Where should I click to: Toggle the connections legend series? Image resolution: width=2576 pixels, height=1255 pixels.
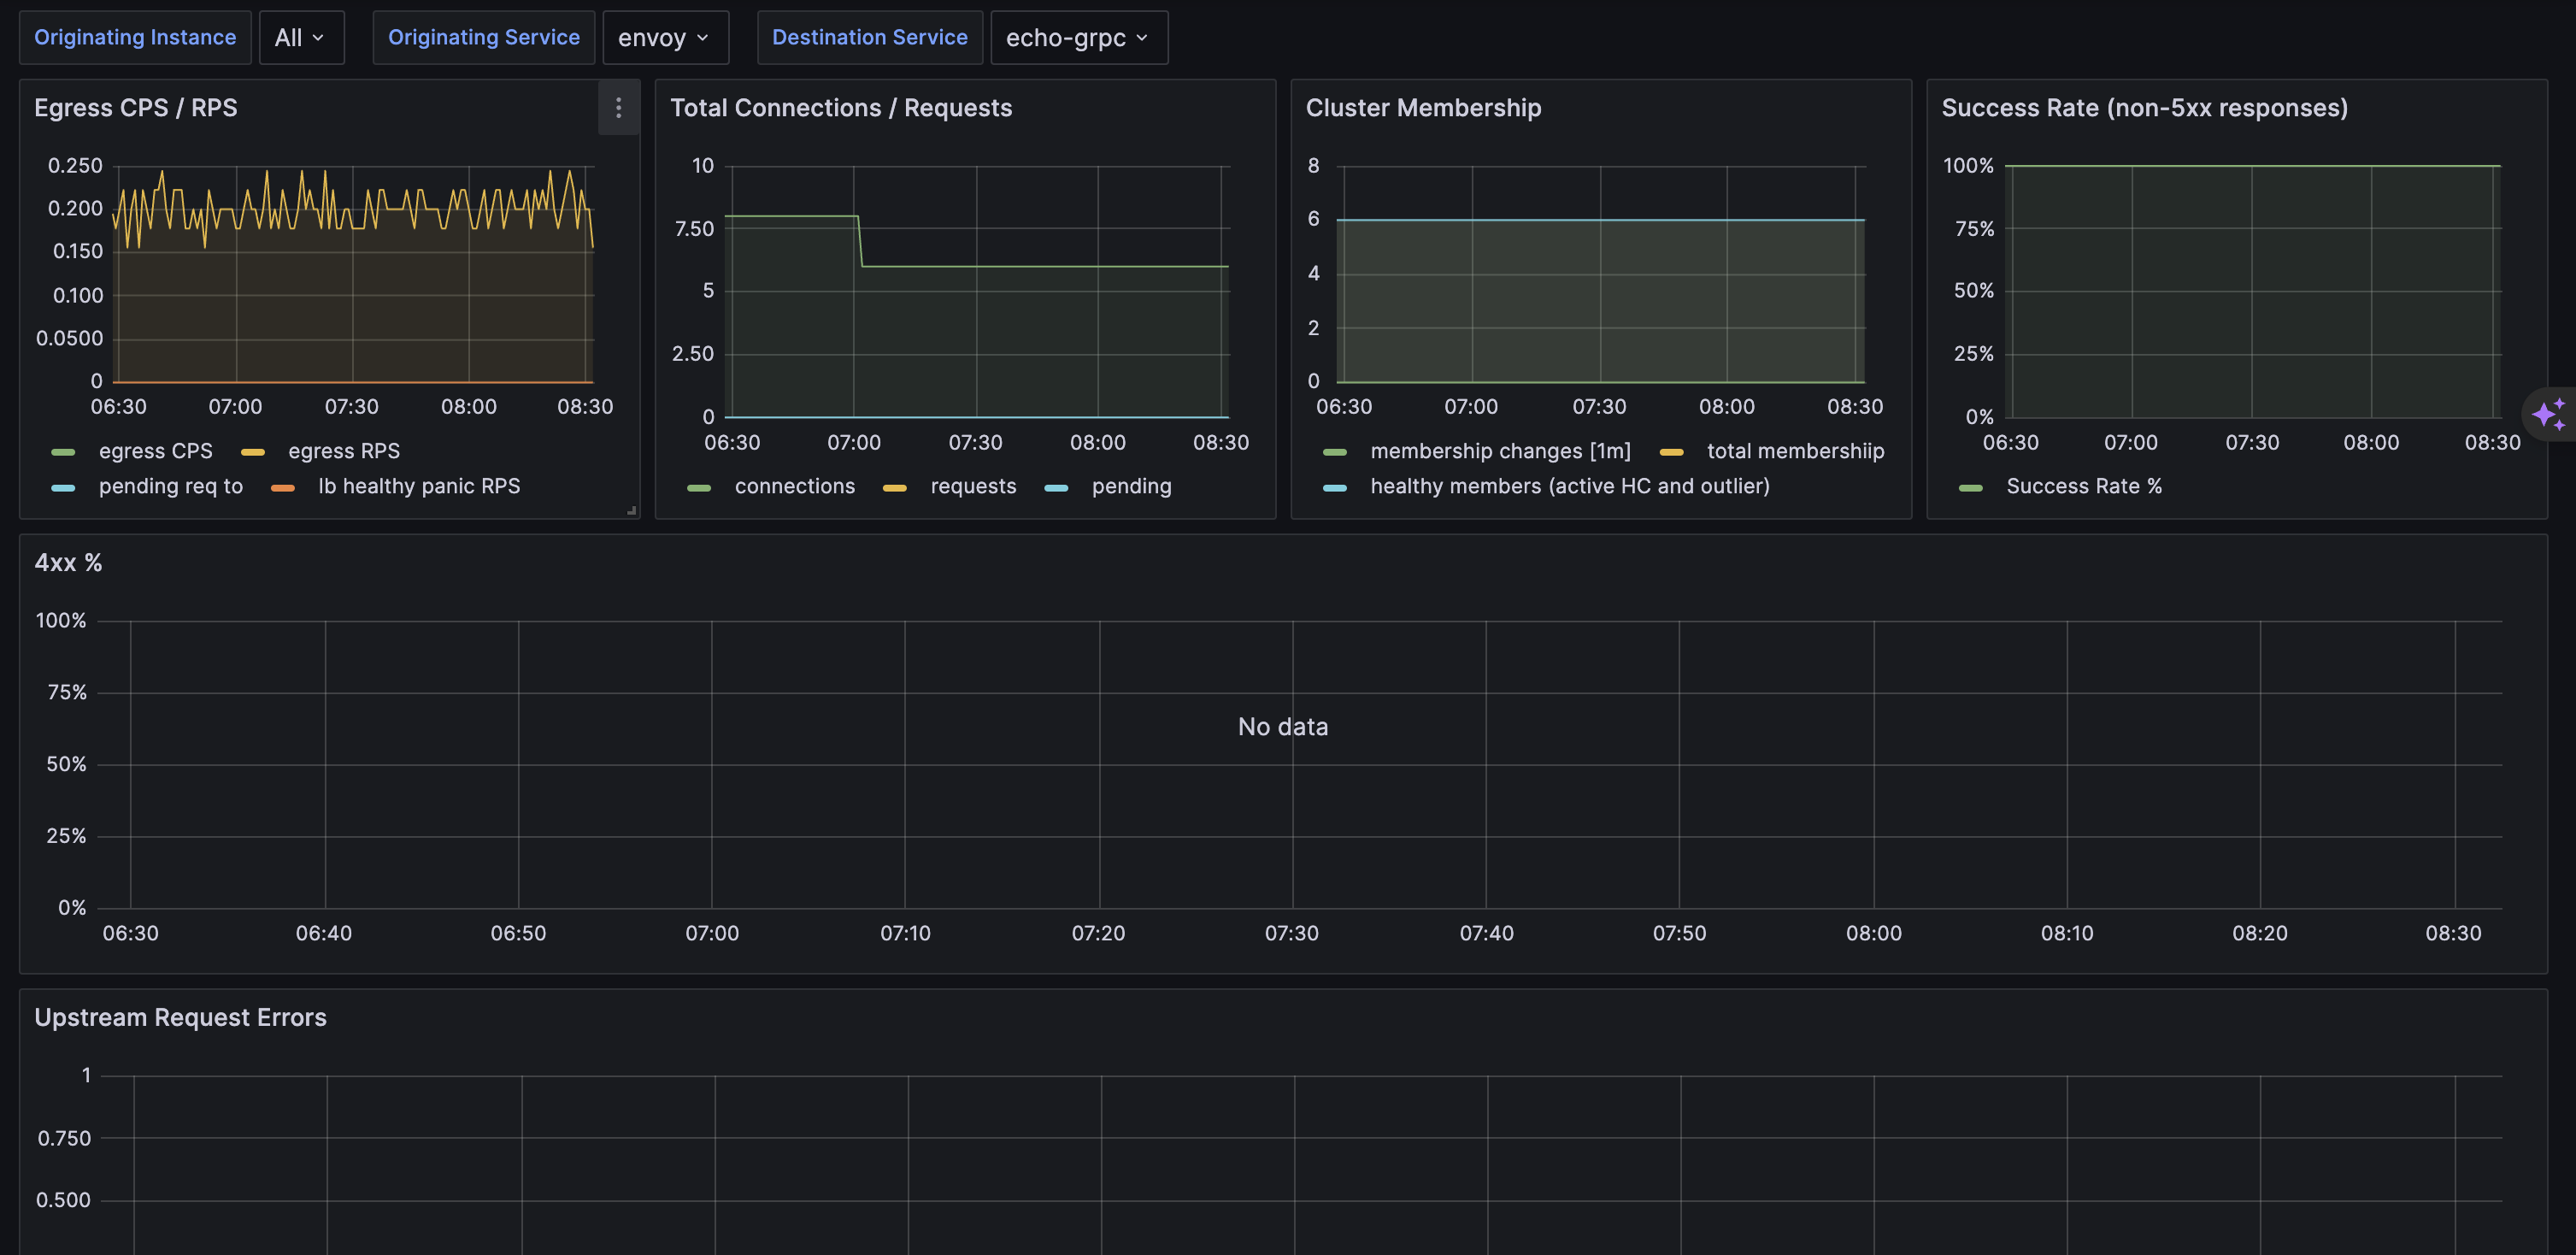795,486
